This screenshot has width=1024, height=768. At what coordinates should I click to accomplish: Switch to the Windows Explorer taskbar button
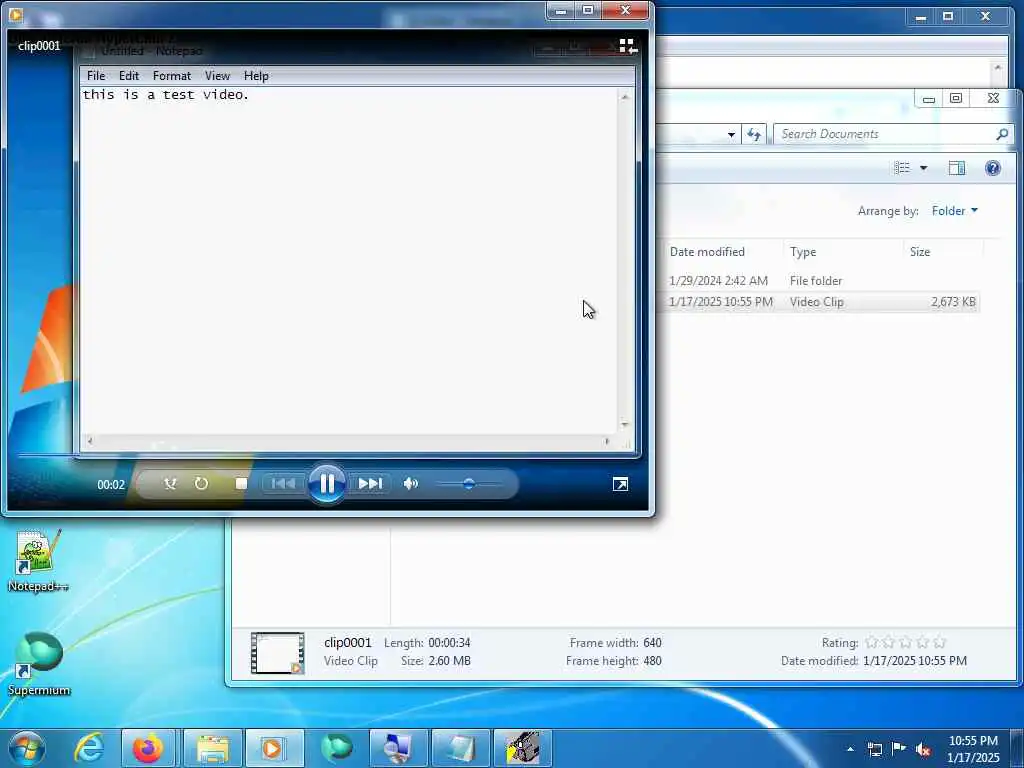213,748
